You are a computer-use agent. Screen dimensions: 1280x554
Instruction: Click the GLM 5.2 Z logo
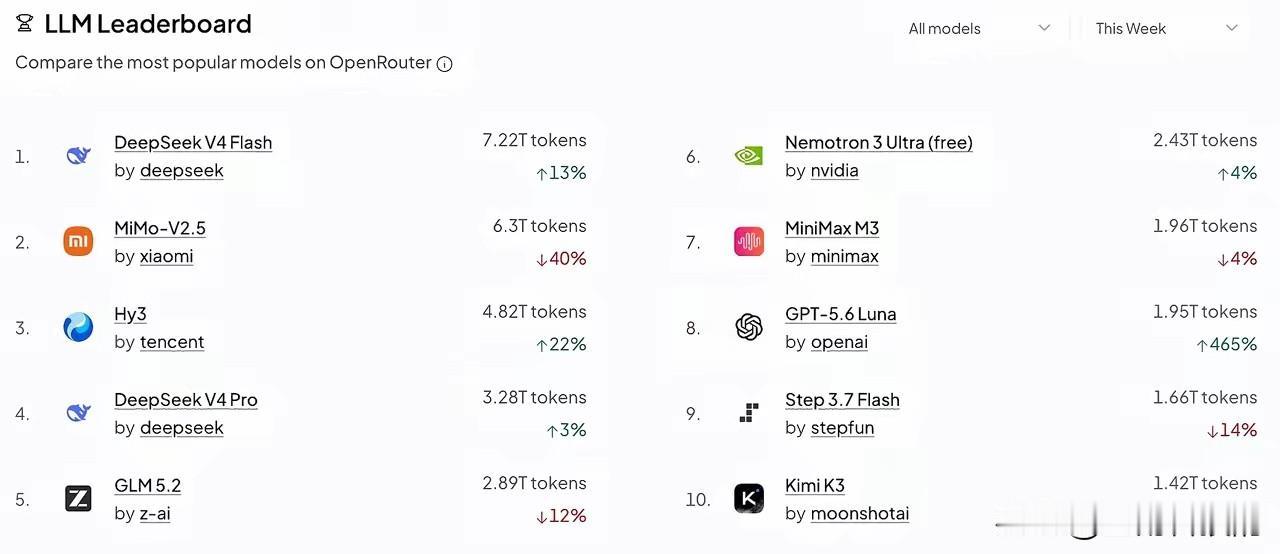tap(78, 498)
